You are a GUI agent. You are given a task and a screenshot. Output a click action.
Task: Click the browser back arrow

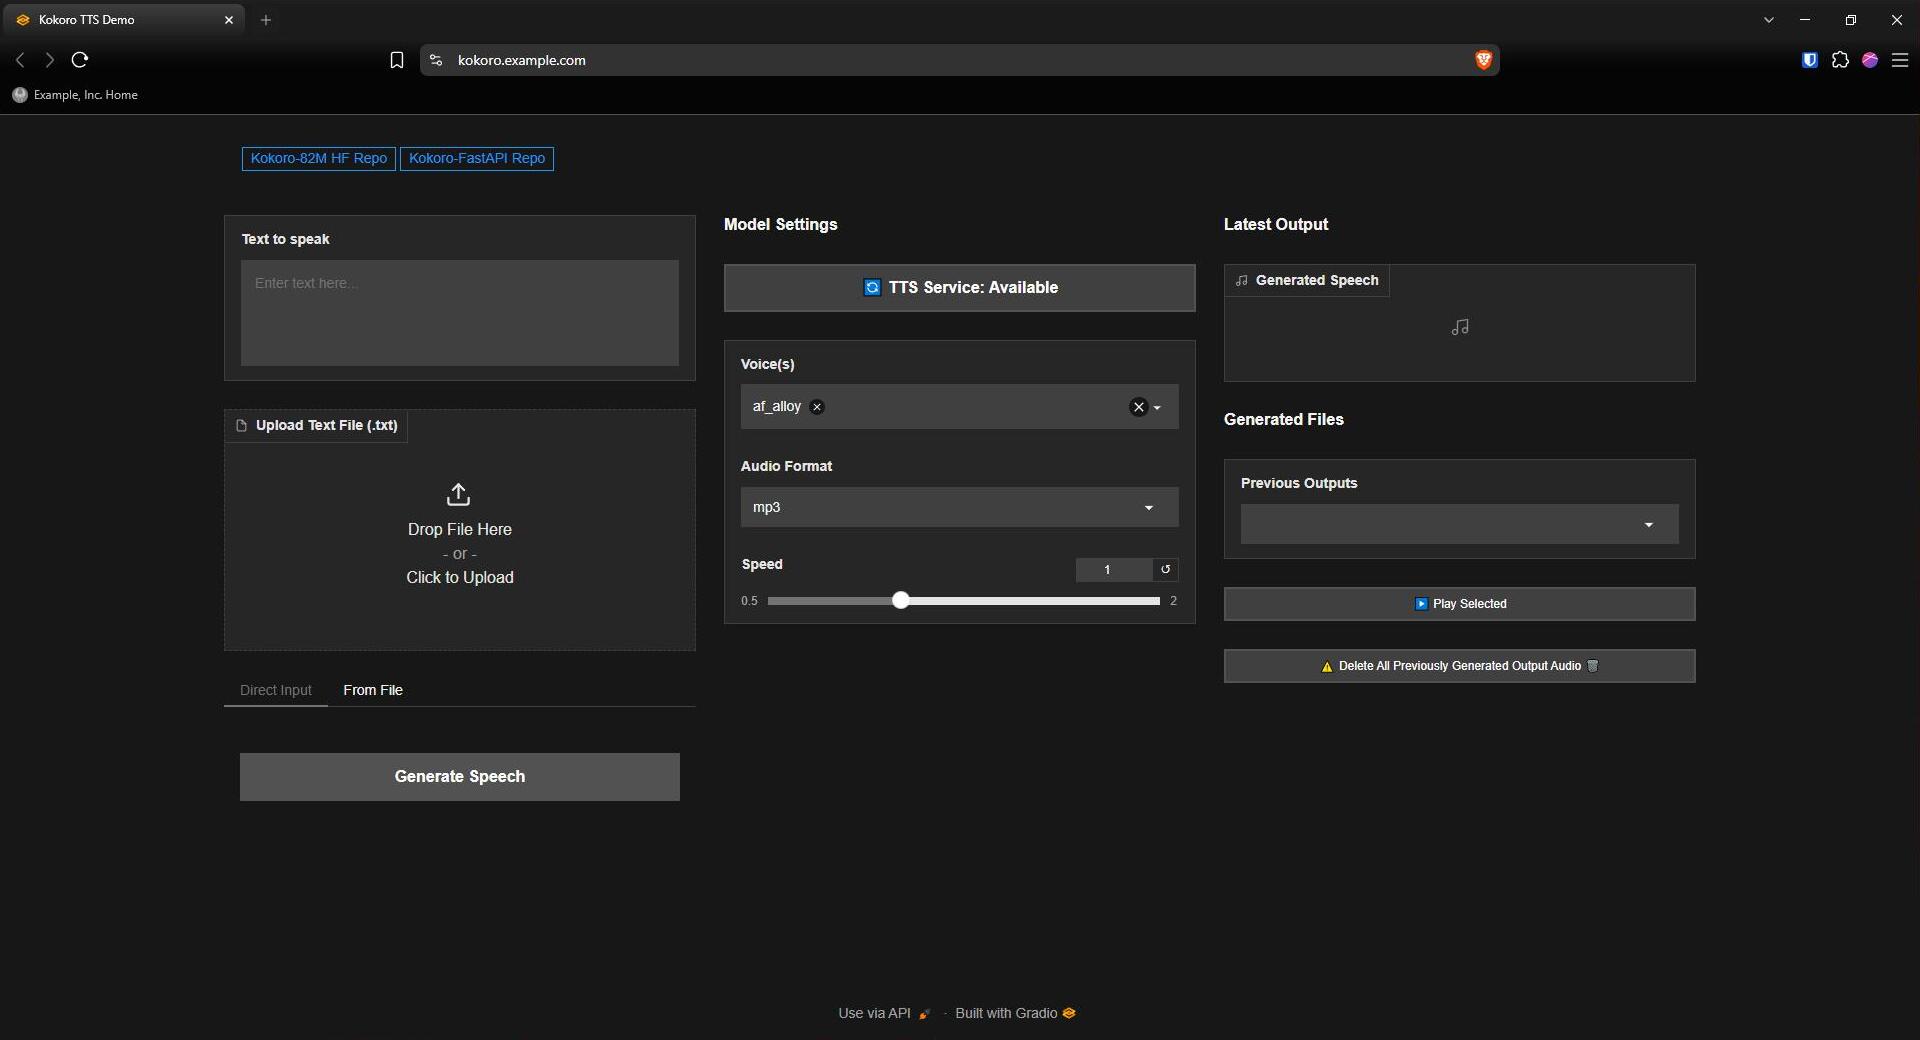(20, 60)
